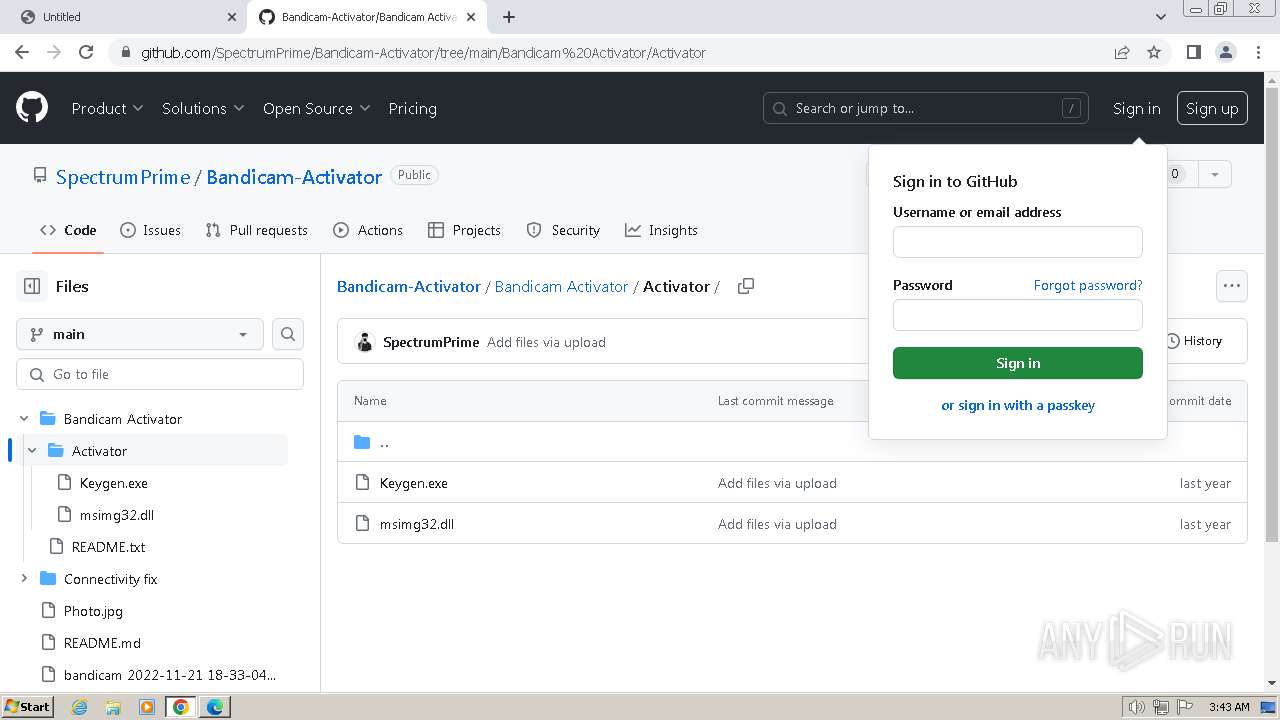Open the Product navigation menu
The width and height of the screenshot is (1280, 720).
tap(107, 108)
